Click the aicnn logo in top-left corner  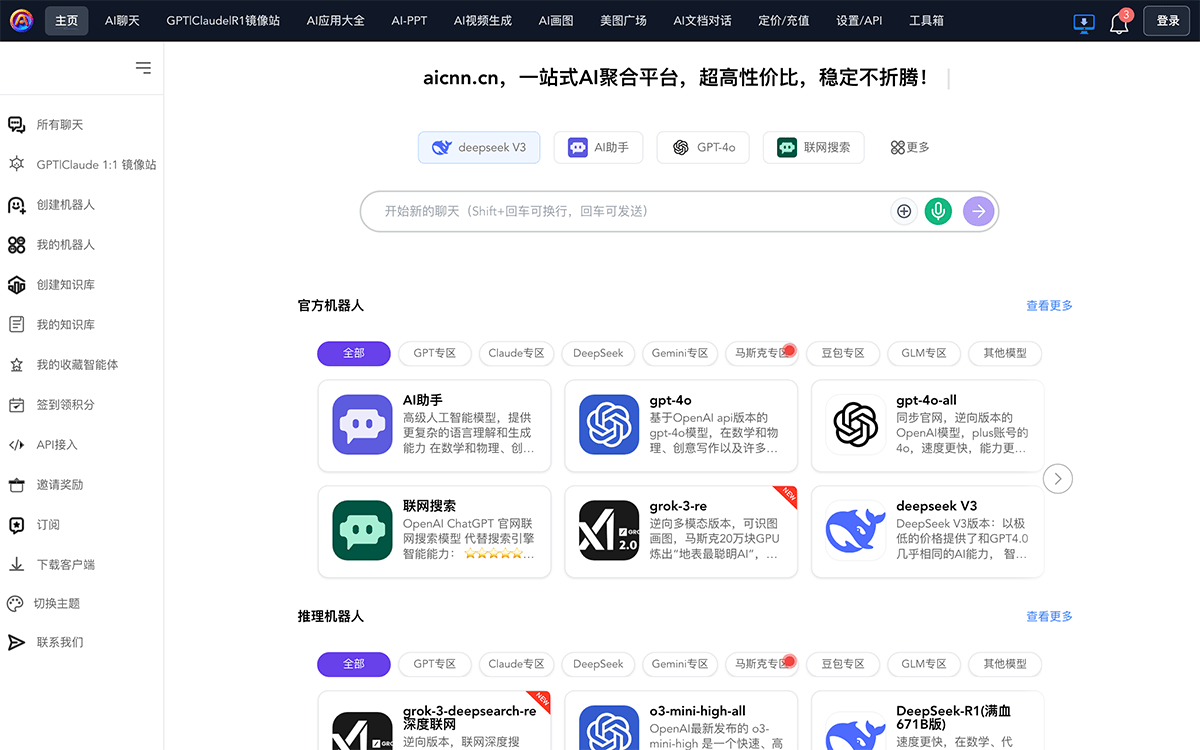click(x=21, y=20)
